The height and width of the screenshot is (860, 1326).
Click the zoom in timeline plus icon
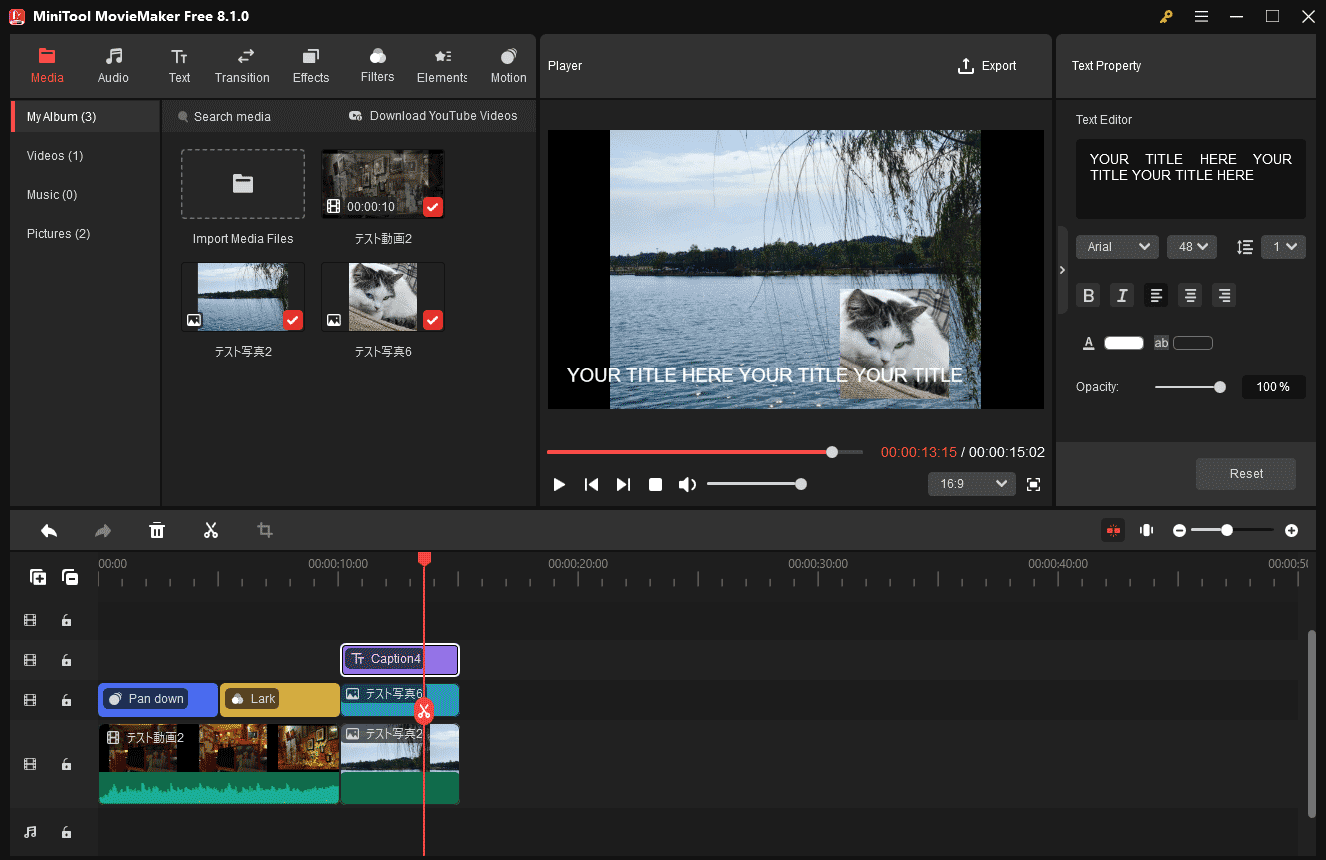click(x=1291, y=530)
